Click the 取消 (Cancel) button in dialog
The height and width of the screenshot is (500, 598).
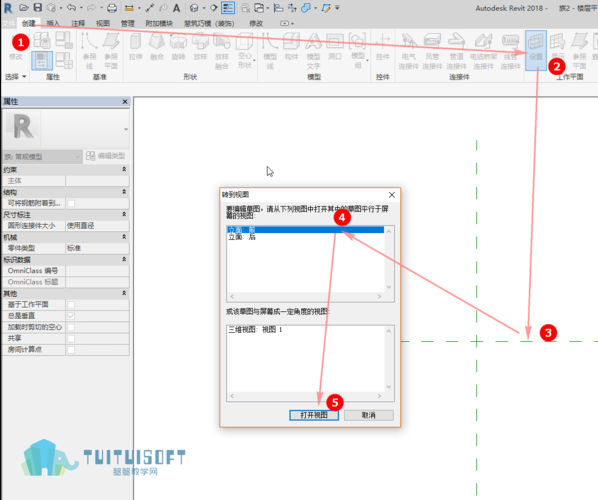click(x=368, y=415)
